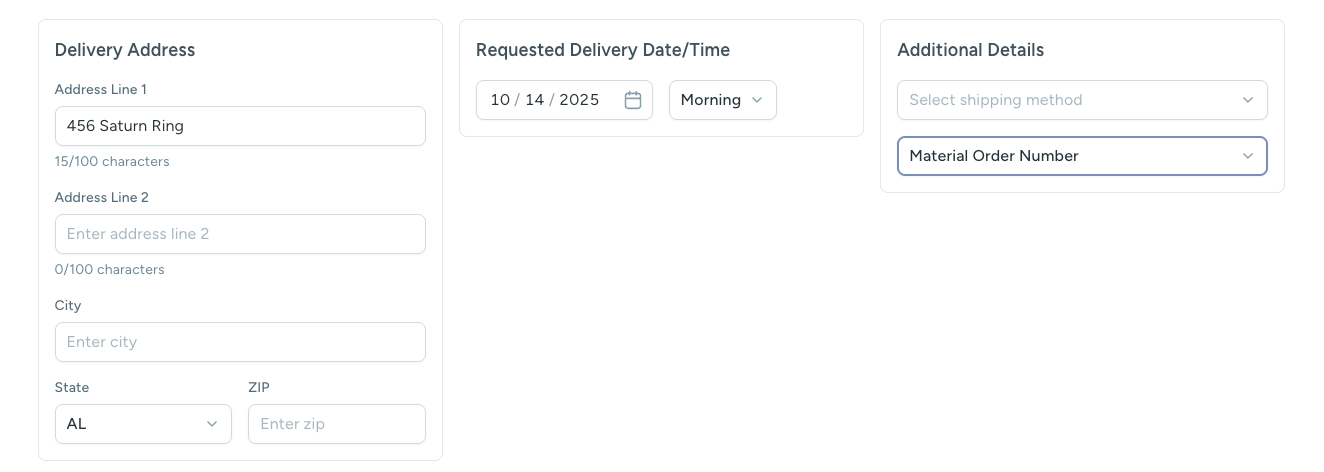Viewport: 1324px width, 472px height.
Task: Click the Material Order Number chevron arrow
Action: (x=1248, y=156)
